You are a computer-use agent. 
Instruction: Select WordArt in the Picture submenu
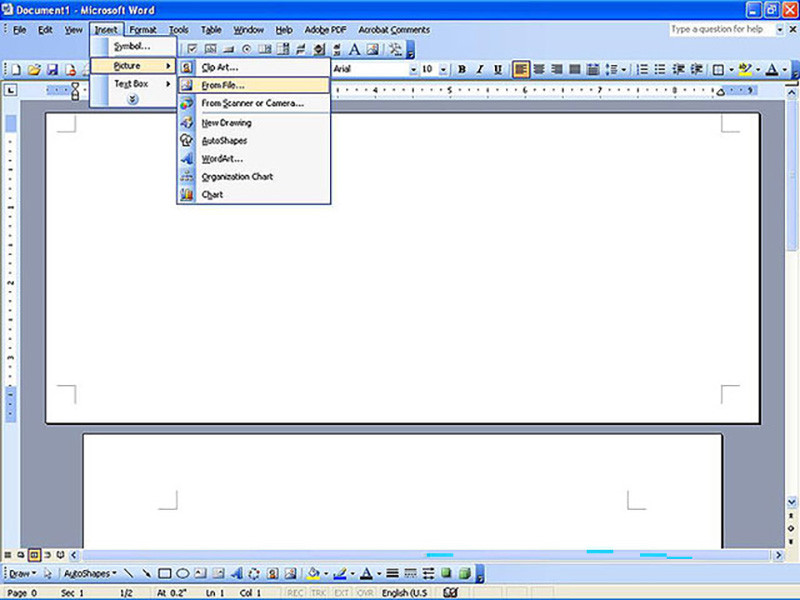pyautogui.click(x=254, y=158)
